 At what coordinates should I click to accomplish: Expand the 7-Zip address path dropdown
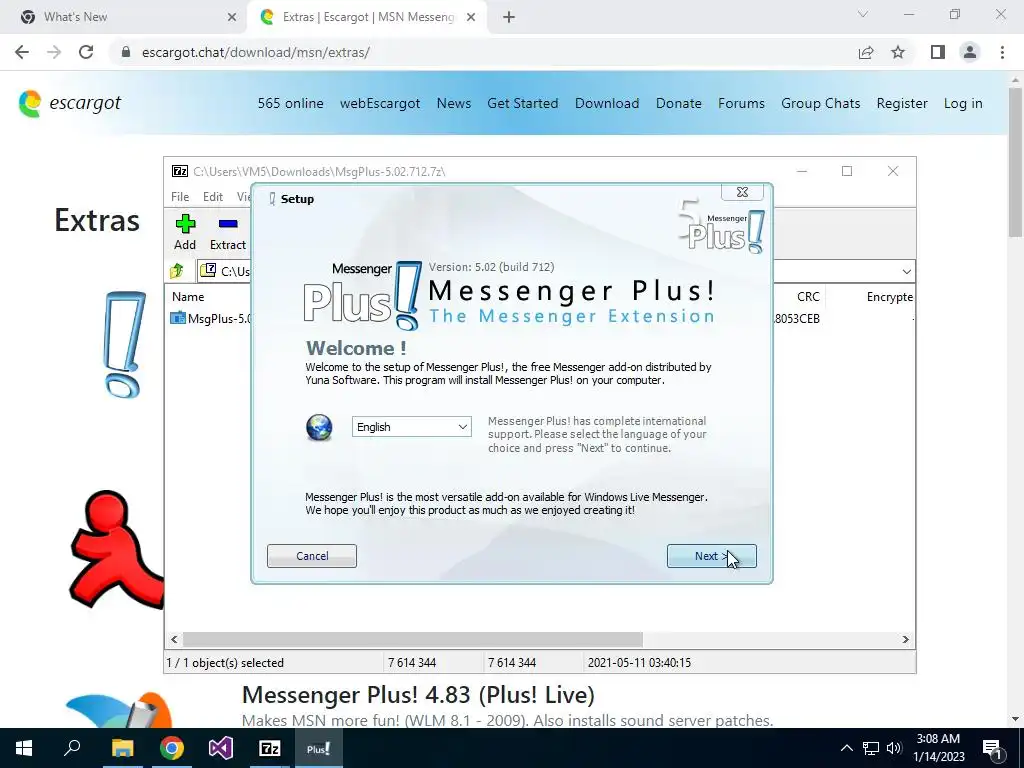pos(906,271)
